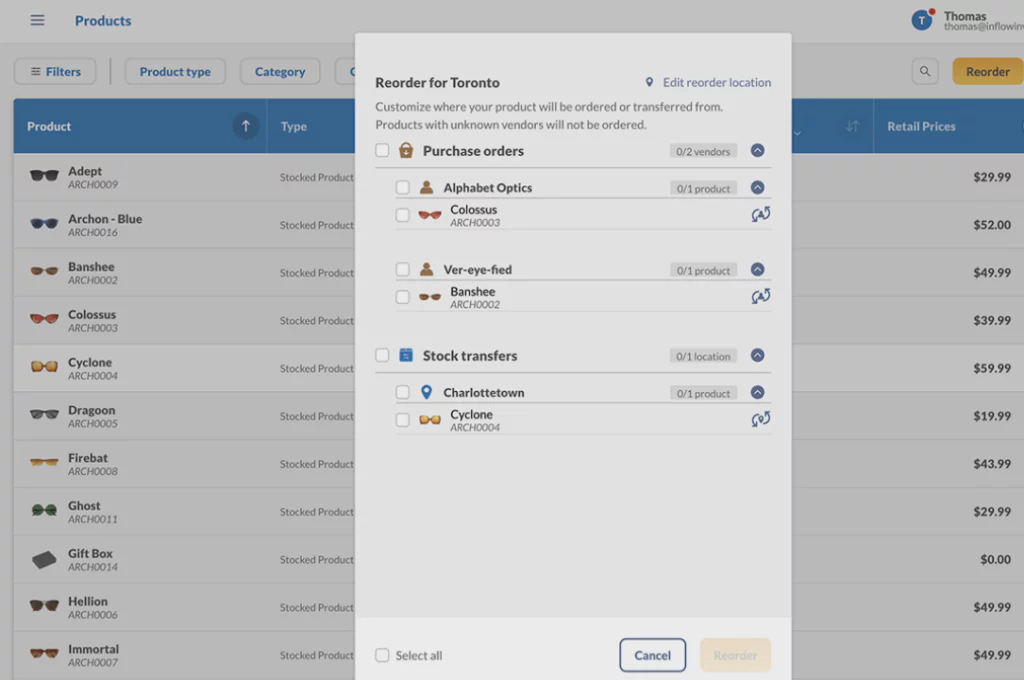Click Edit reorder location link

pyautogui.click(x=708, y=83)
